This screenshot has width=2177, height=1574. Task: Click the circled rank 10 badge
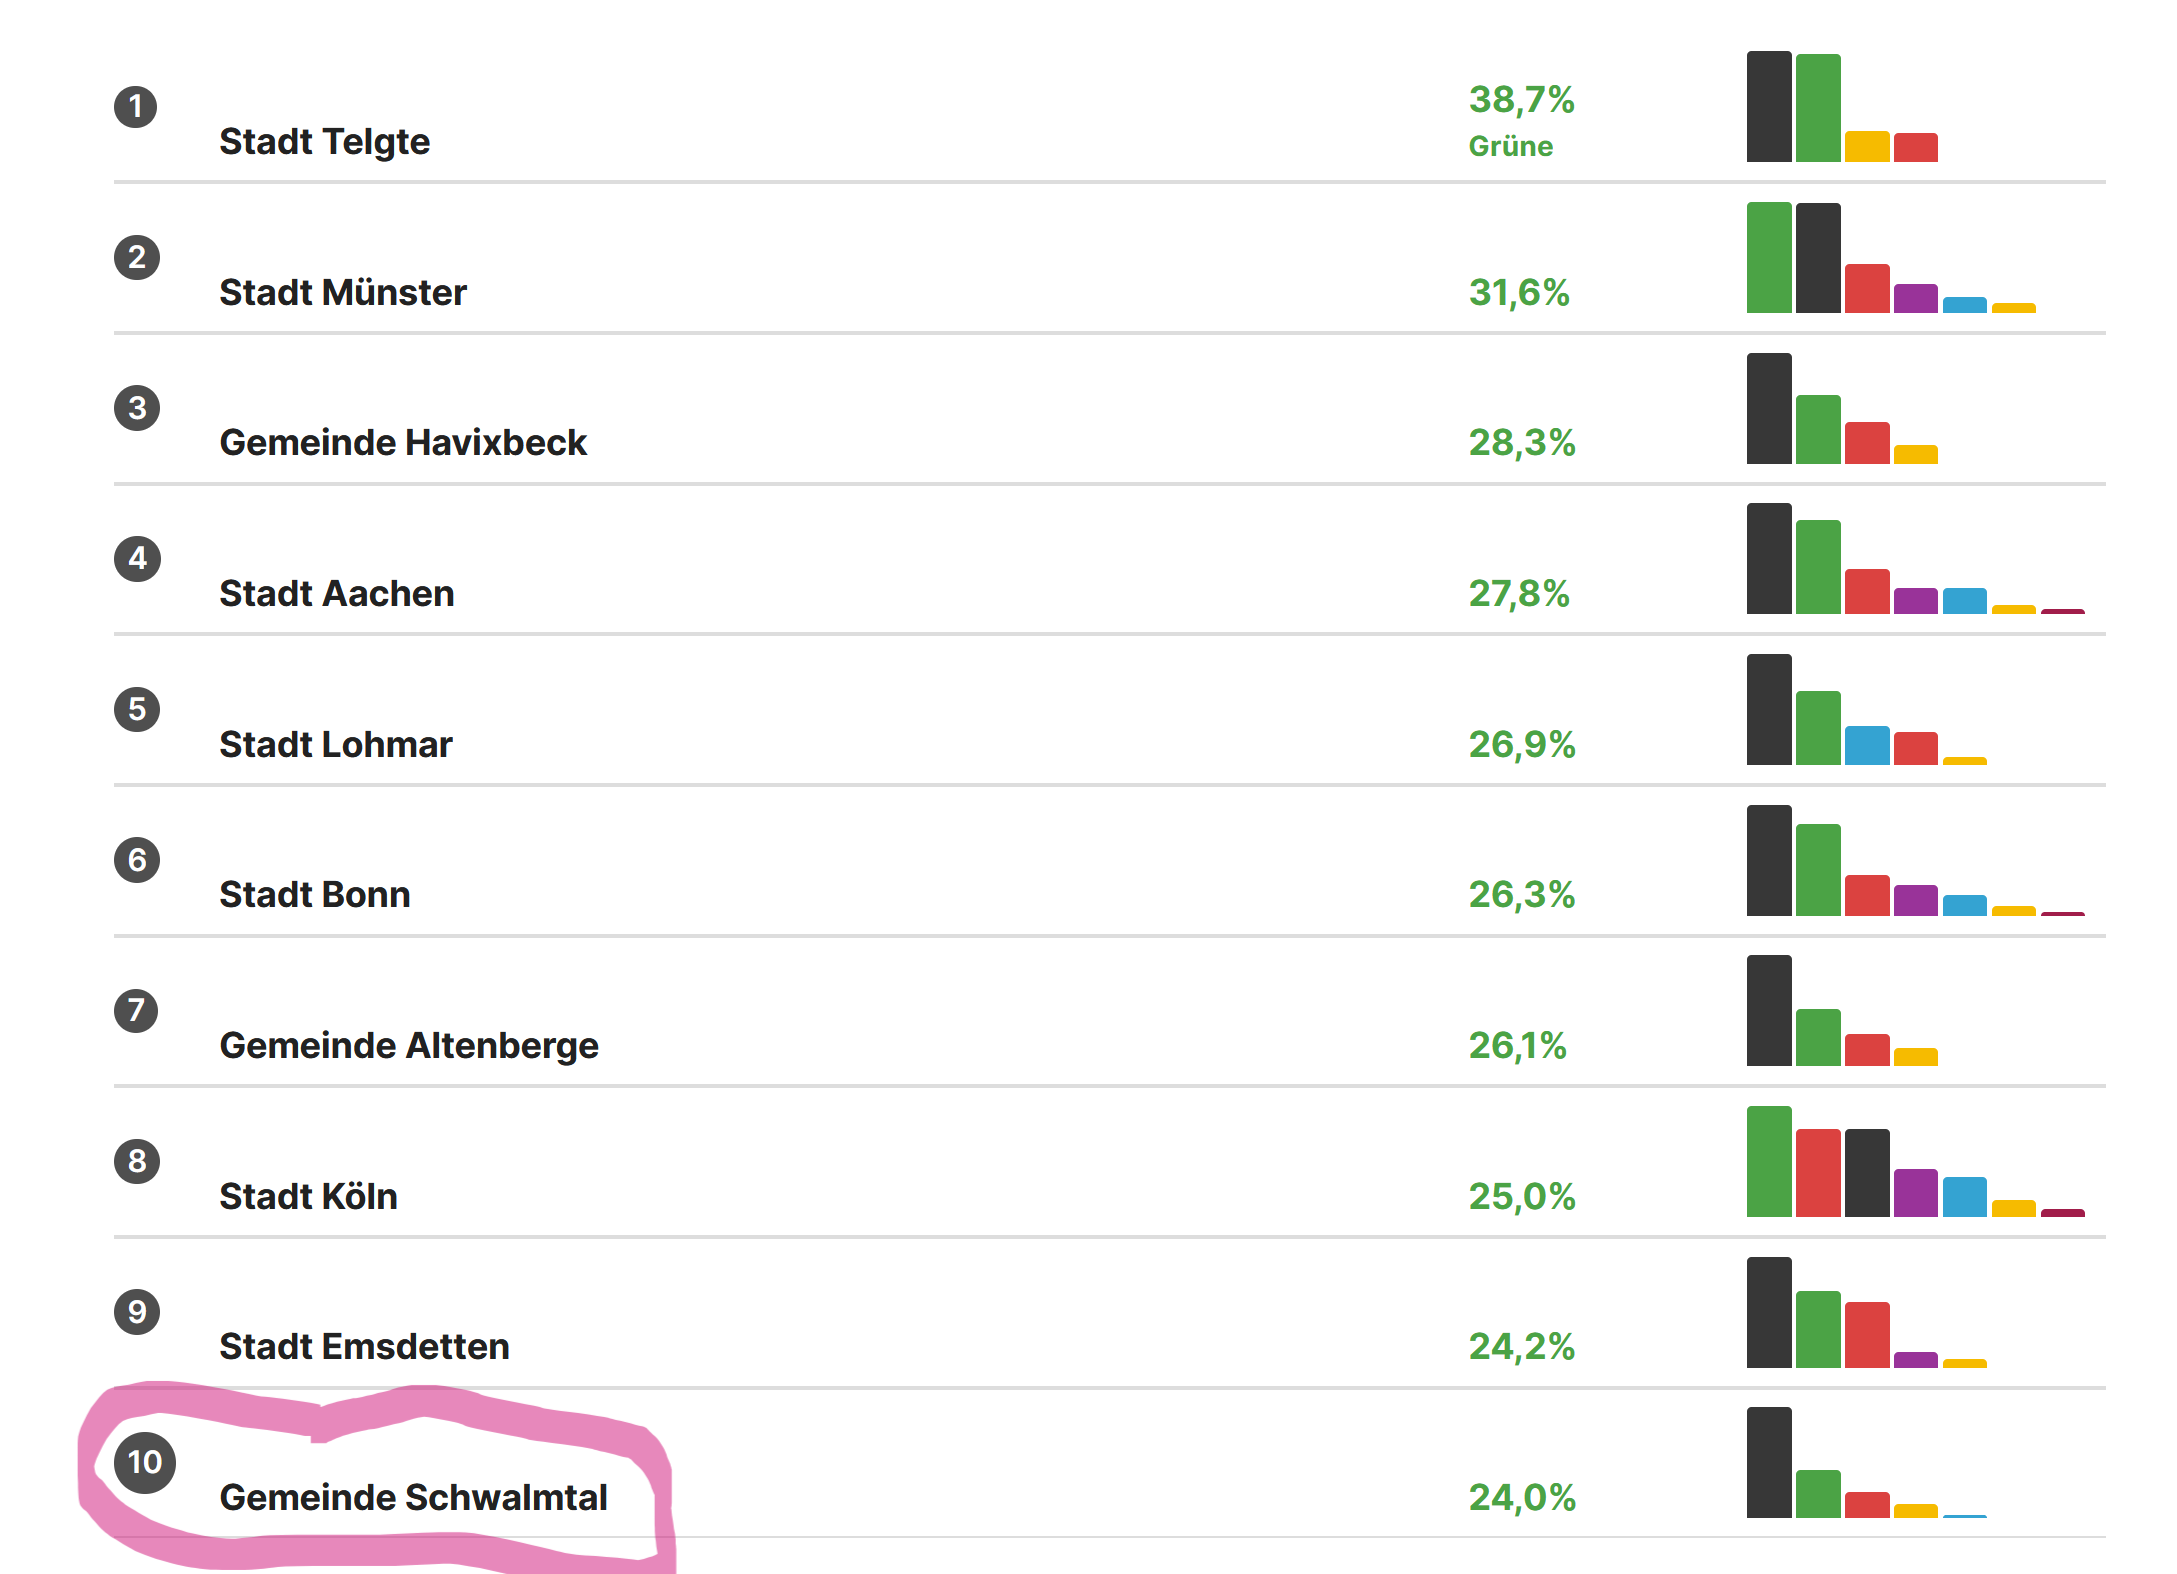point(145,1462)
